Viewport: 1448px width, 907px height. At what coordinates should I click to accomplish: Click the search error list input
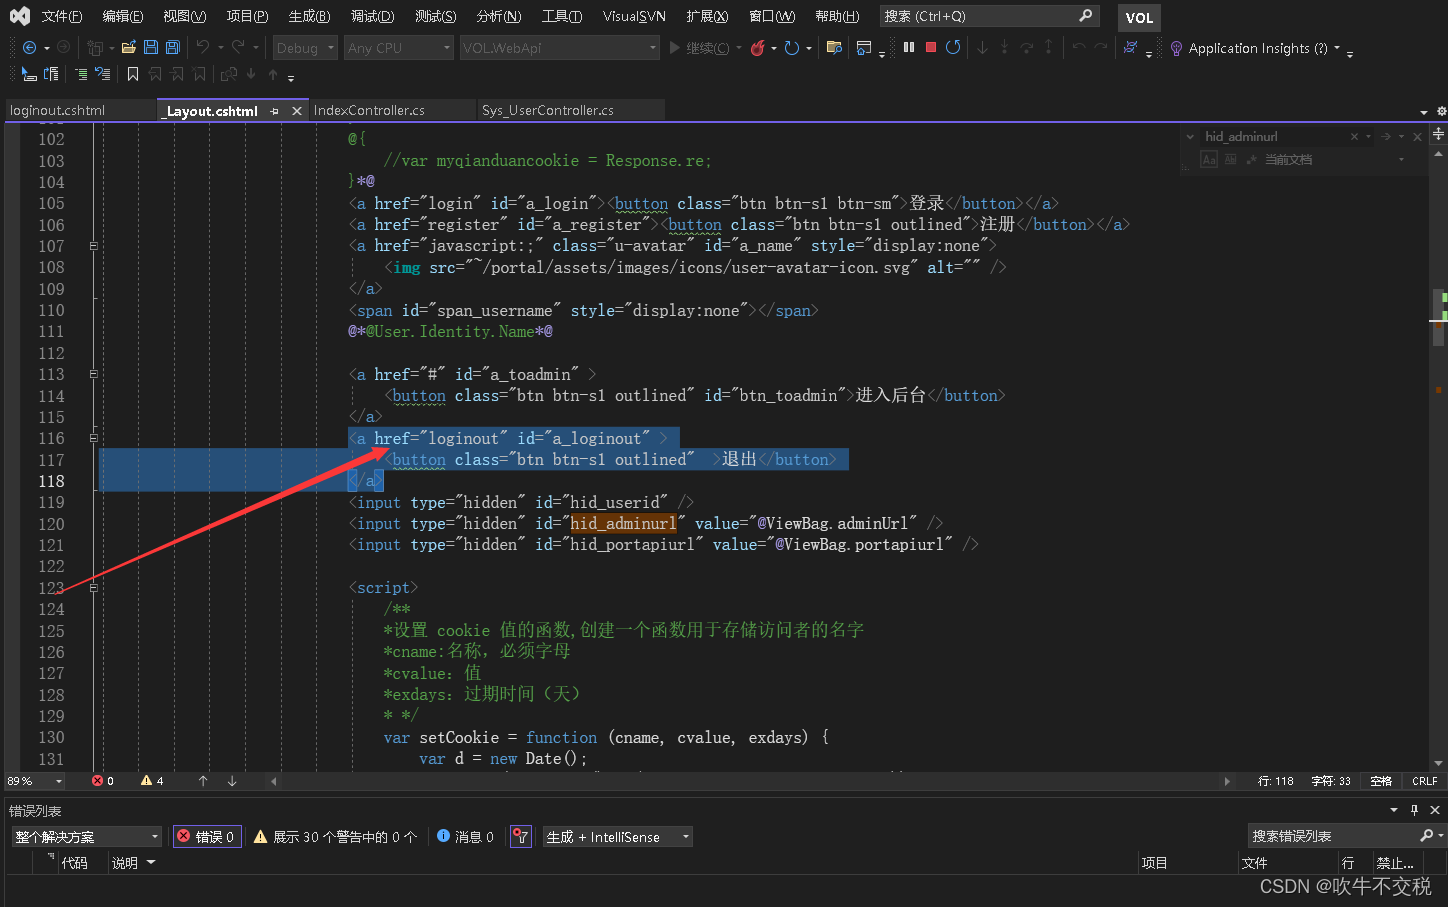(1333, 836)
